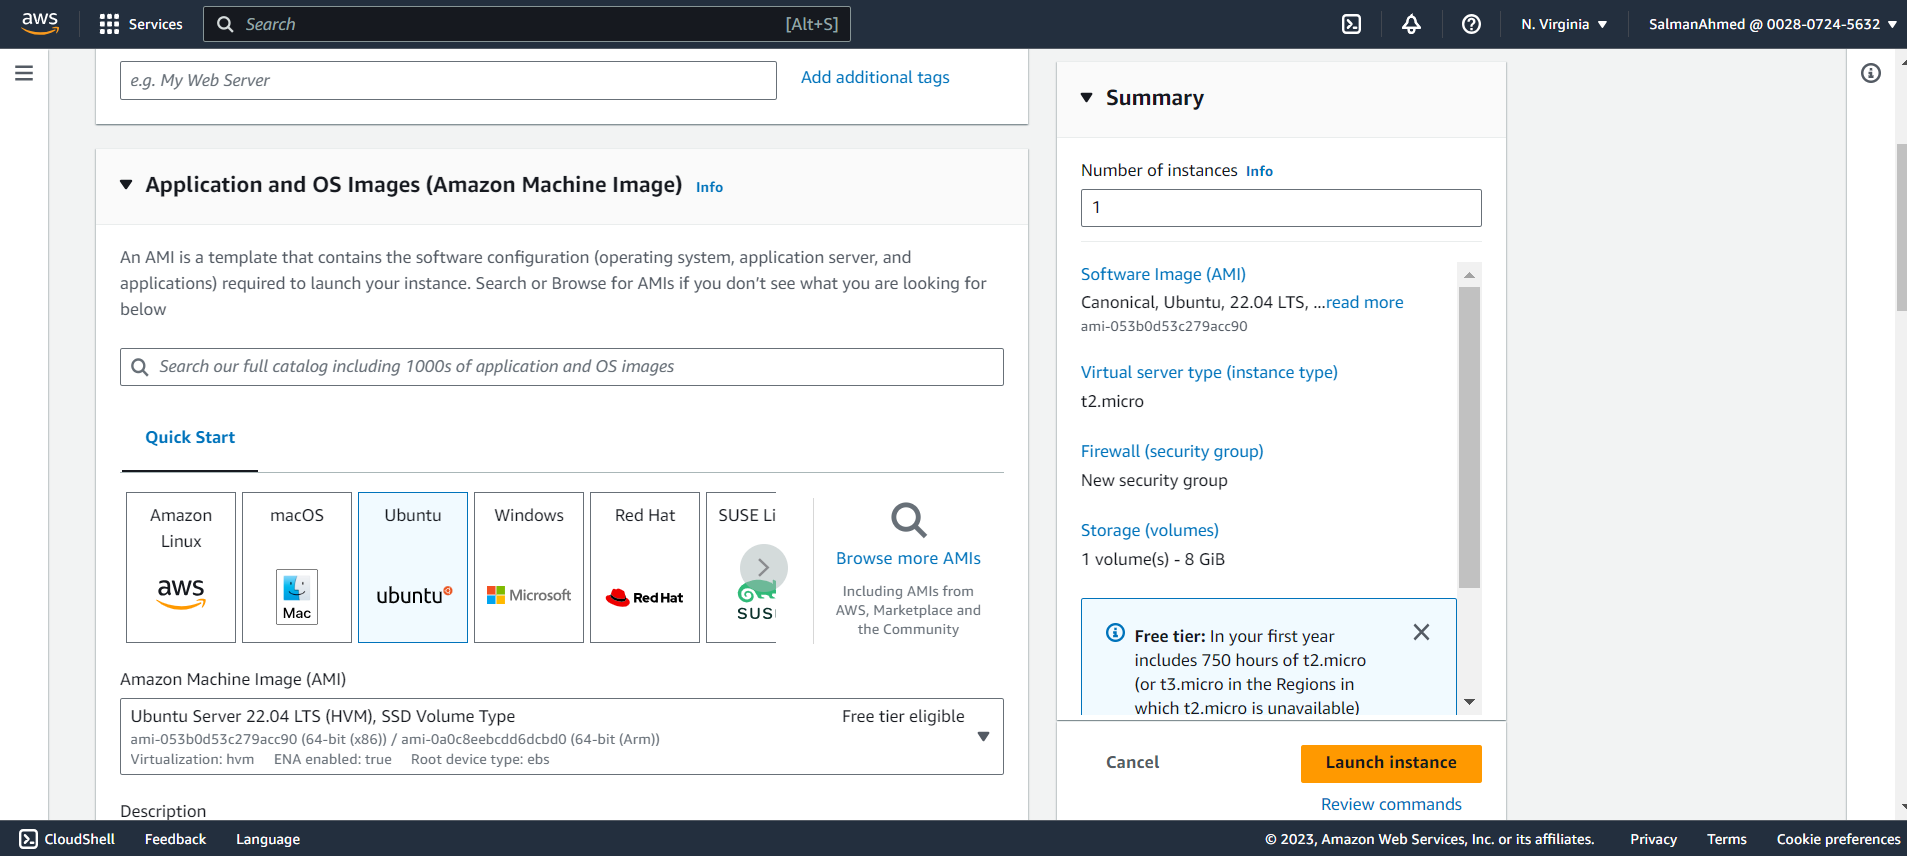1907x856 pixels.
Task: Open Info link for Application and OS Images
Action: click(x=709, y=187)
